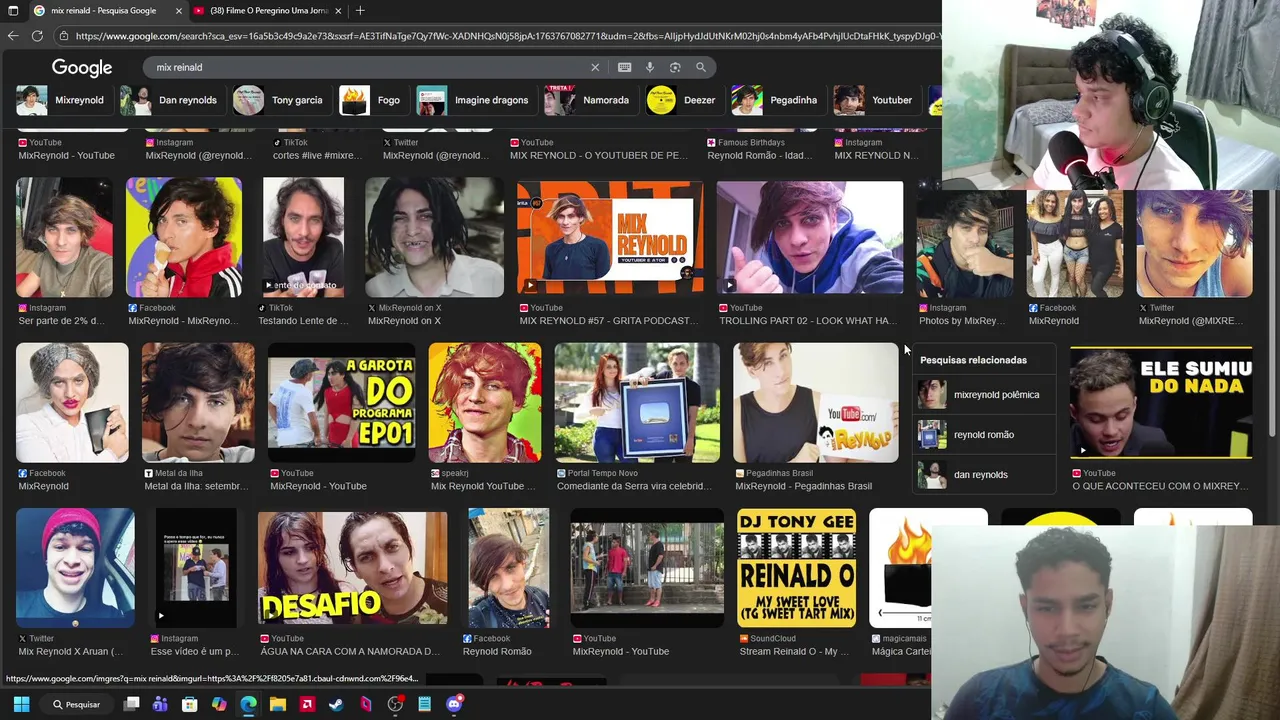
Task: View site information icon in address bar
Action: [x=64, y=36]
